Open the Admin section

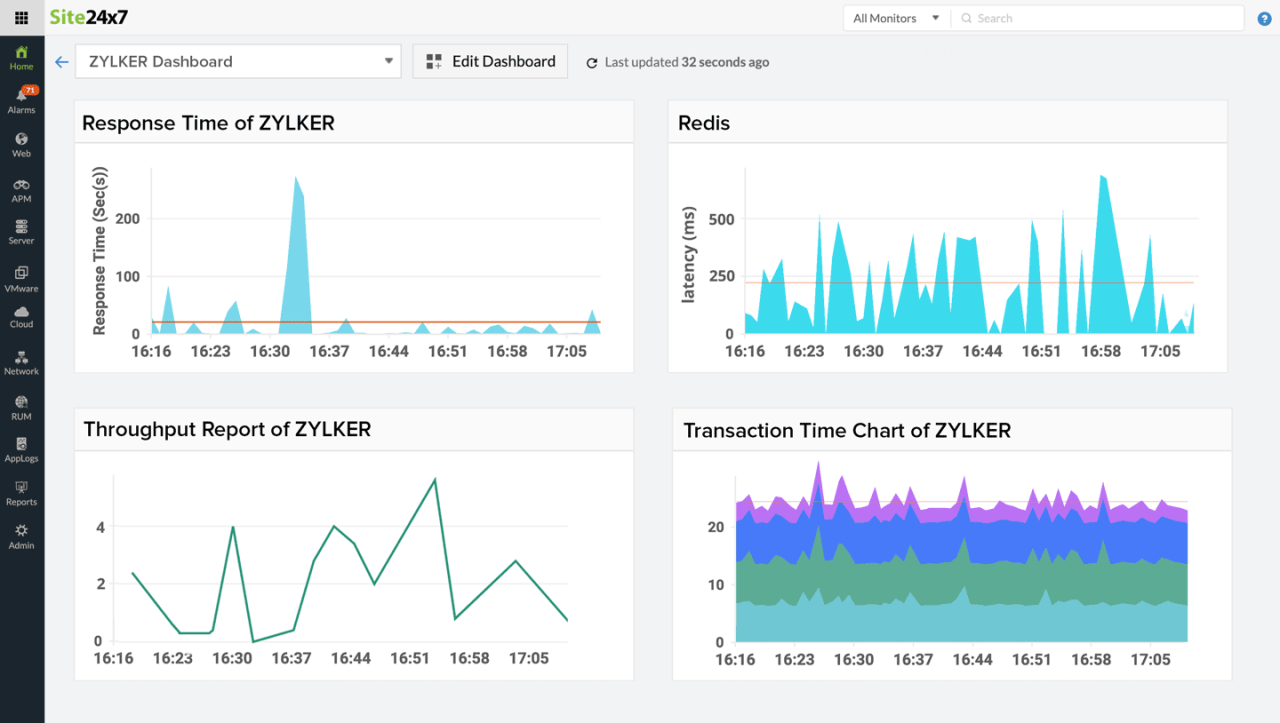point(21,535)
